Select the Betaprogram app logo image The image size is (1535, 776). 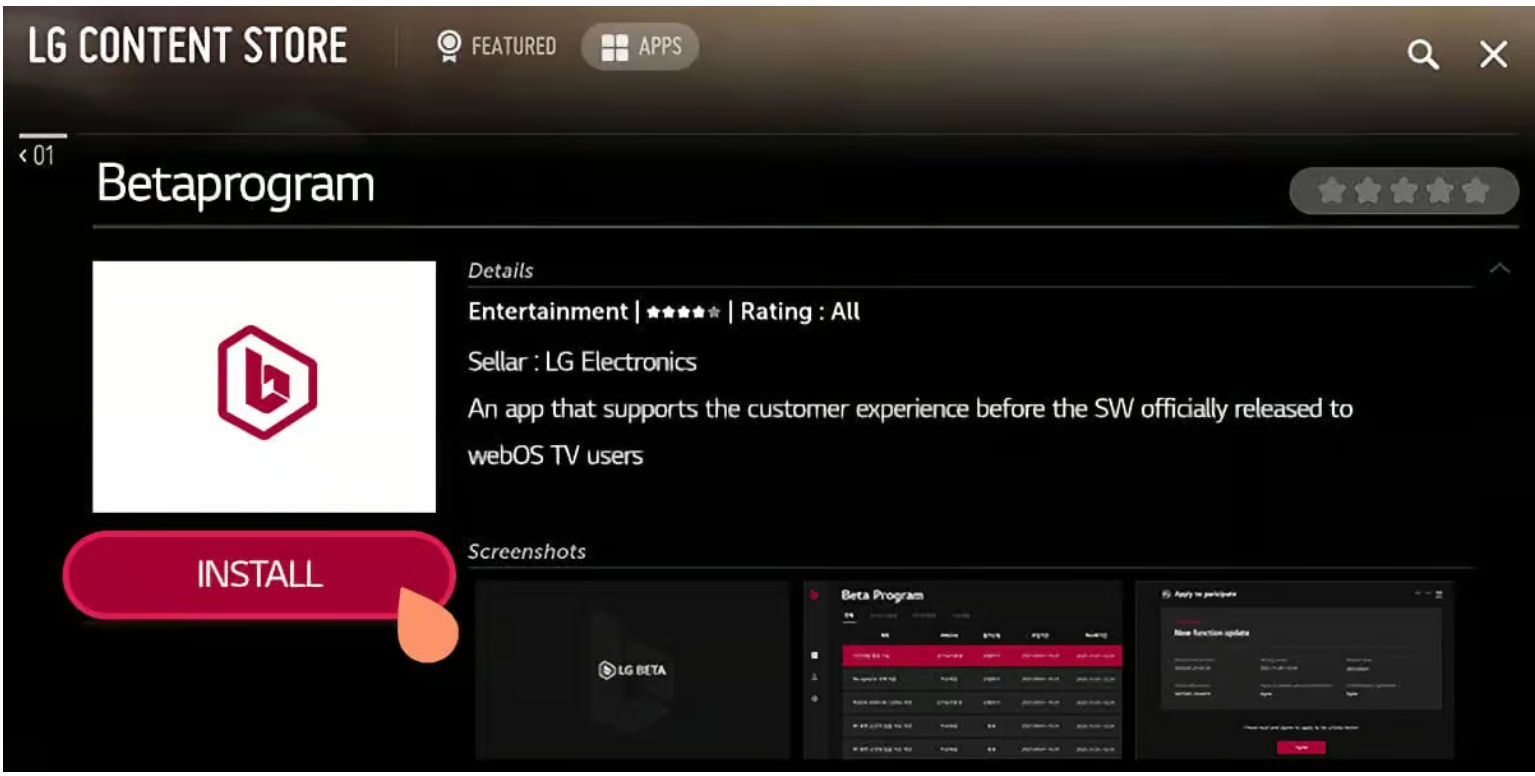pyautogui.click(x=264, y=387)
